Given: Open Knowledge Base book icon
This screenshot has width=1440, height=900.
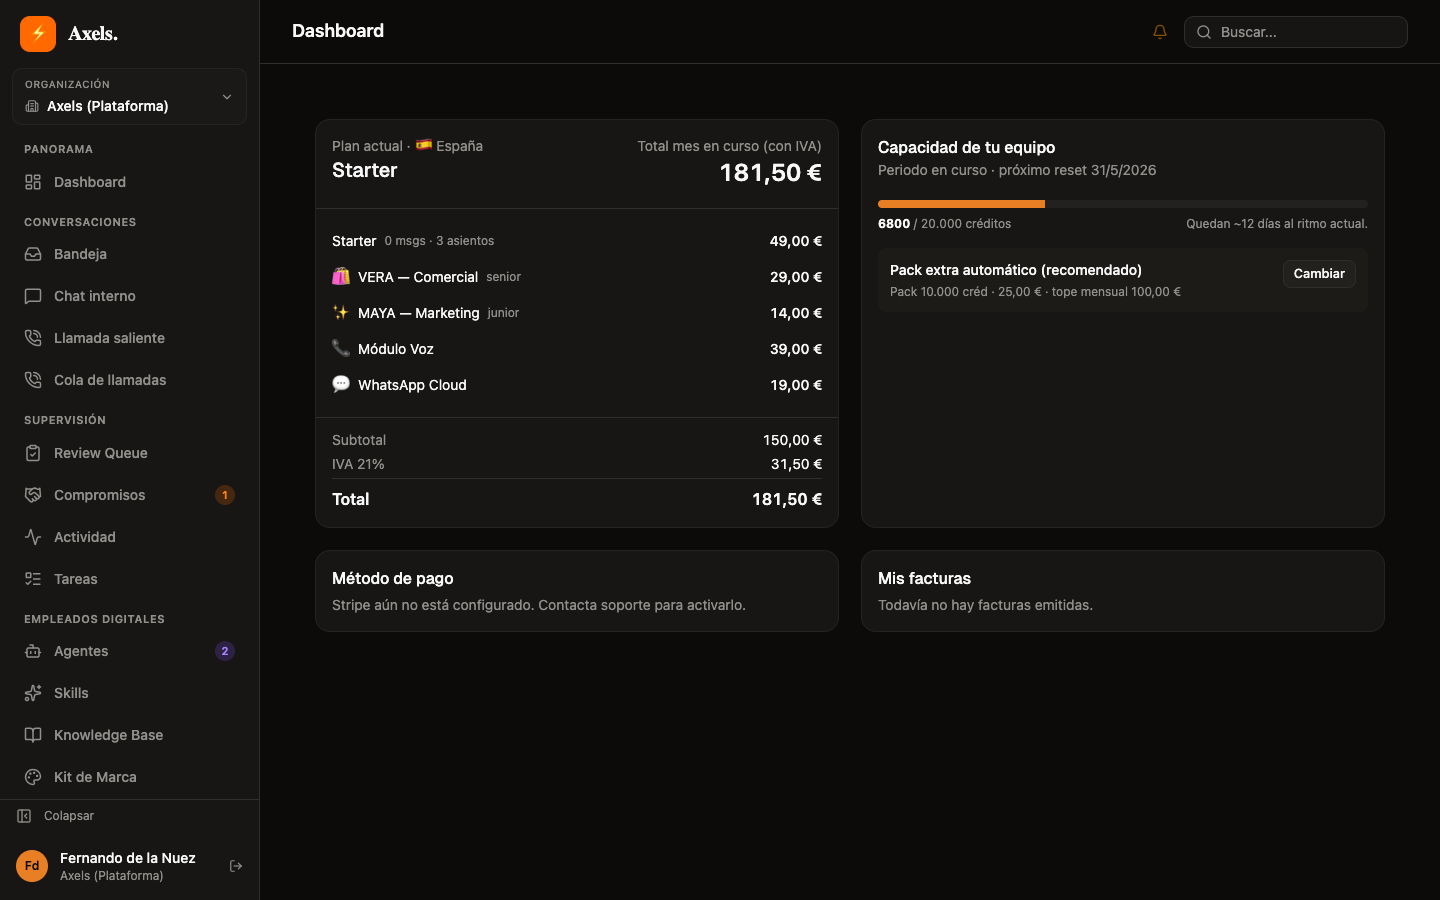Looking at the screenshot, I should [33, 735].
